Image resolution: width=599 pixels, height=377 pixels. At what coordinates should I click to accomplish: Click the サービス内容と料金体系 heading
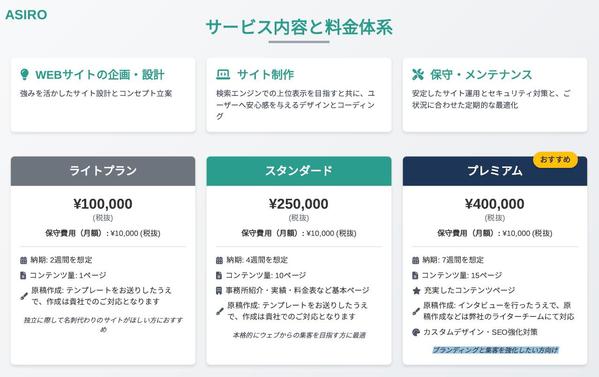coord(299,28)
